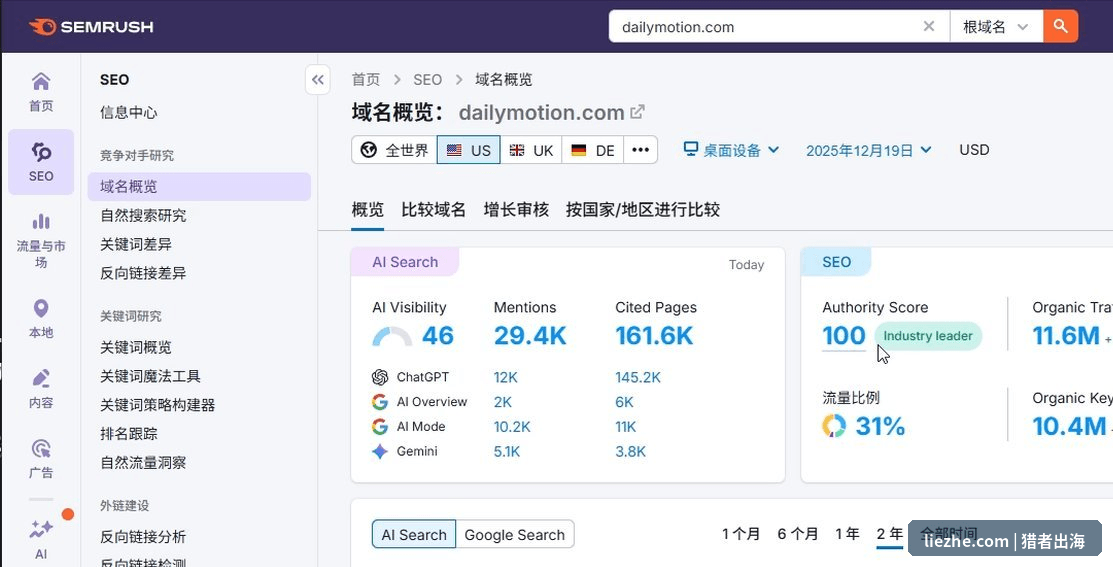Open the 广告 advertising sidebar icon

click(41, 459)
